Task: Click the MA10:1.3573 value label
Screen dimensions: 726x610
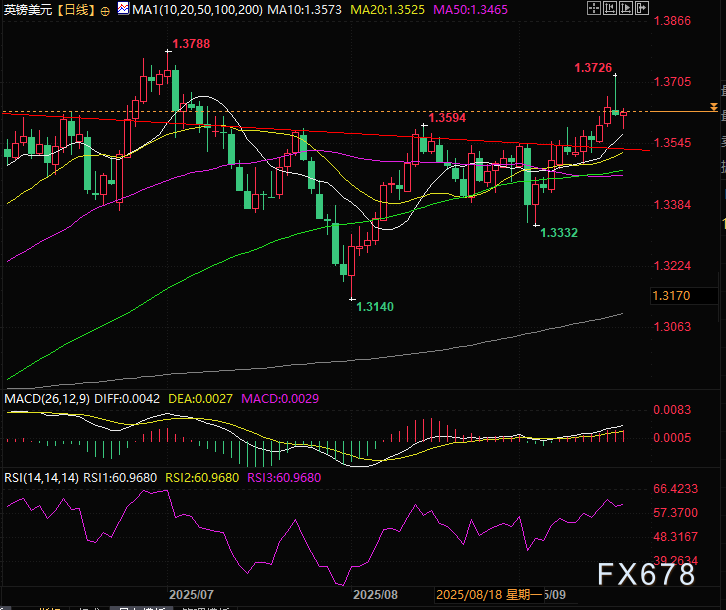Action: coord(303,10)
